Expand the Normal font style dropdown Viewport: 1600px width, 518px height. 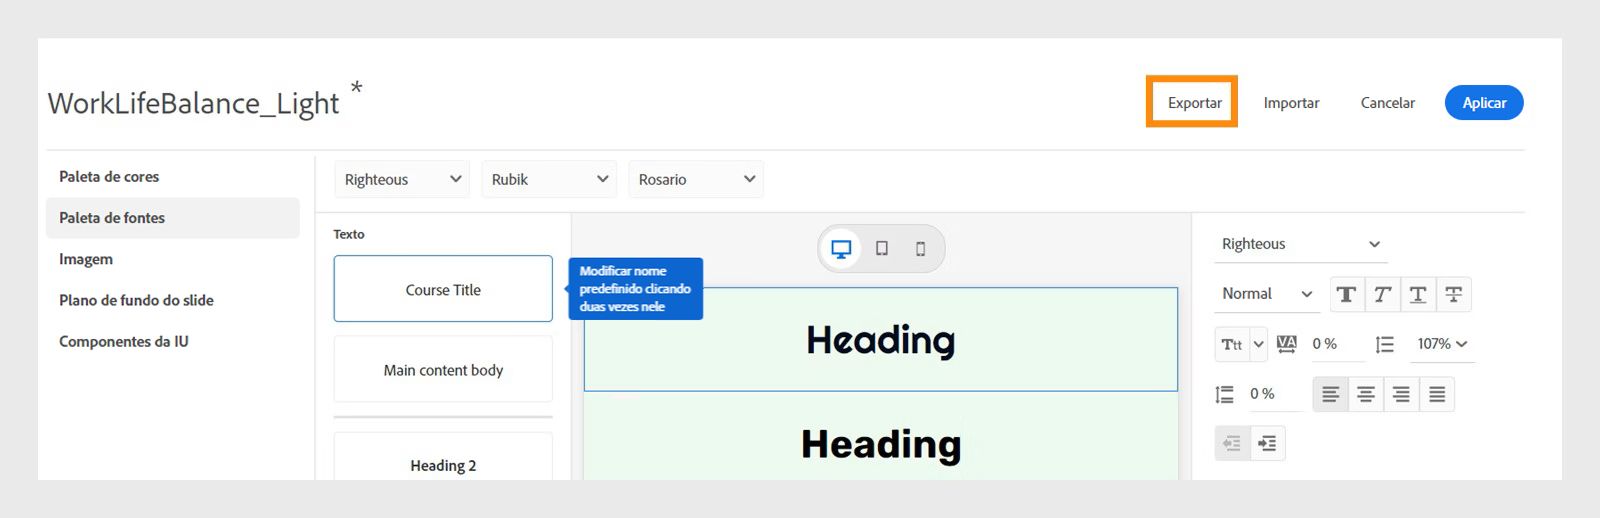[x=1267, y=294]
